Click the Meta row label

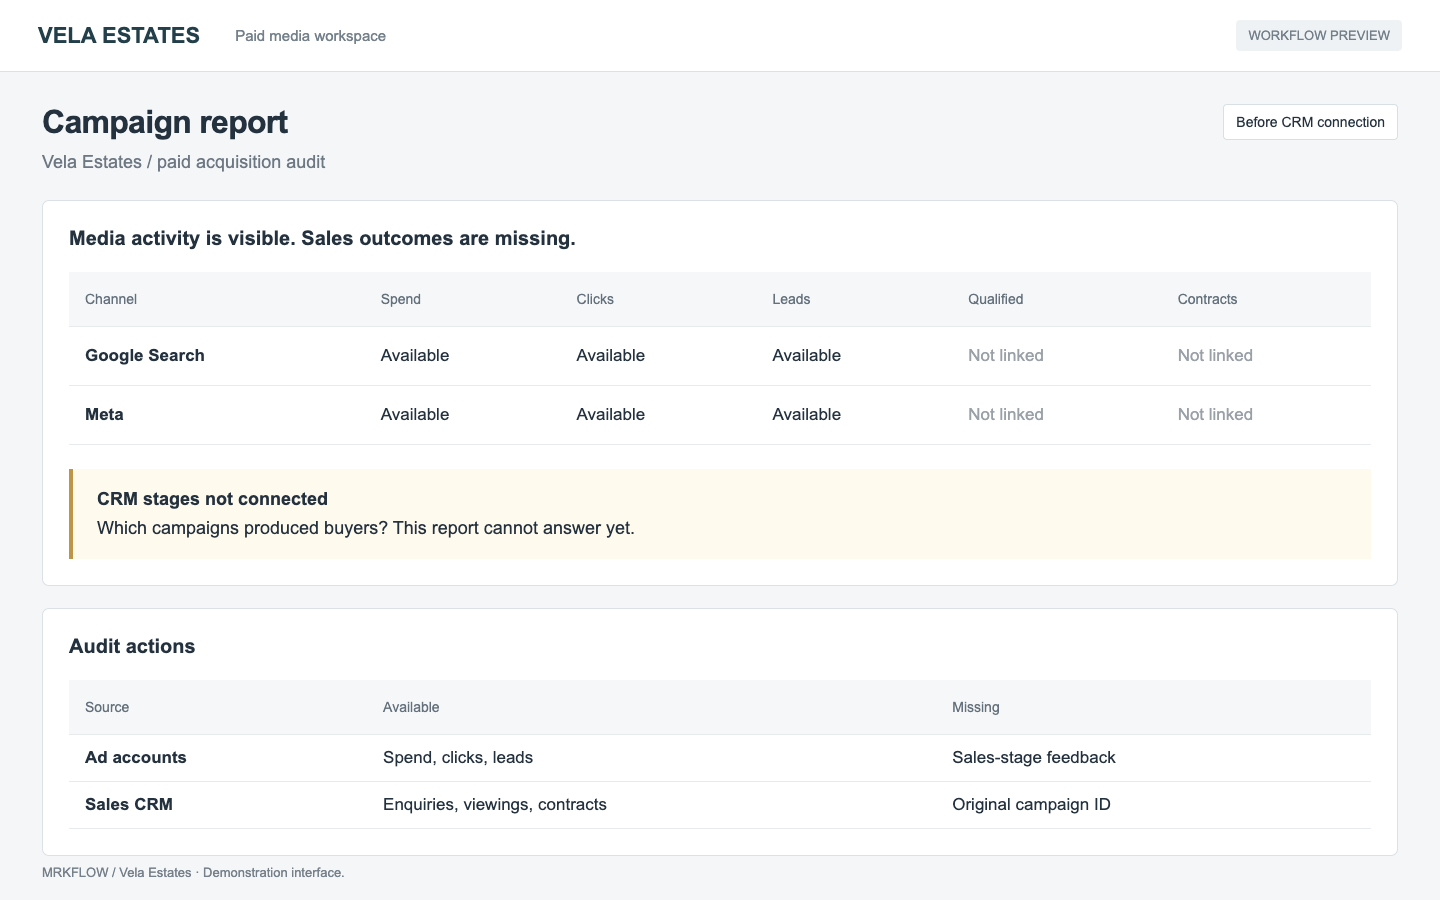click(104, 414)
